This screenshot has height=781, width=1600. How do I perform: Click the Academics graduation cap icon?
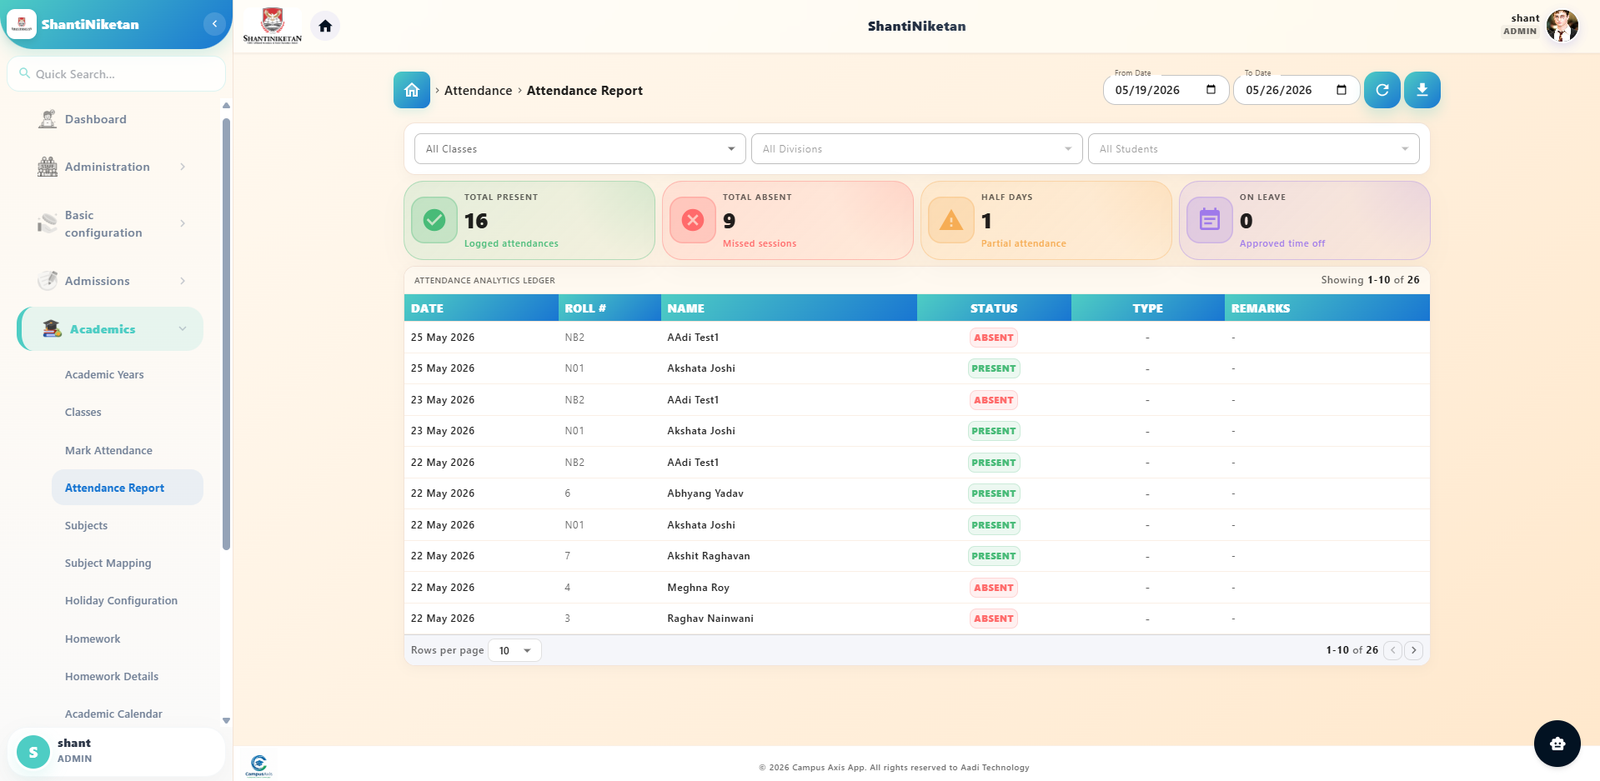pos(52,329)
